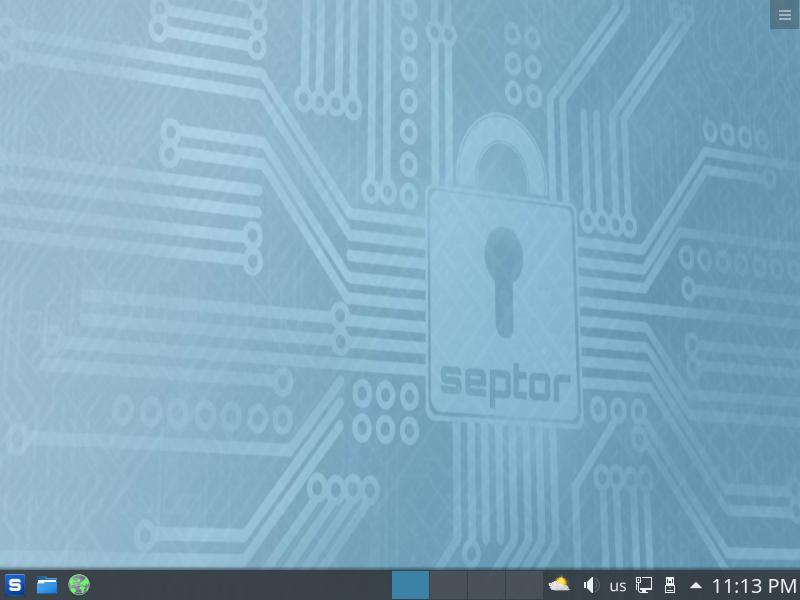Viewport: 800px width, 600px height.
Task: Click the speaker volume icon
Action: [590, 585]
